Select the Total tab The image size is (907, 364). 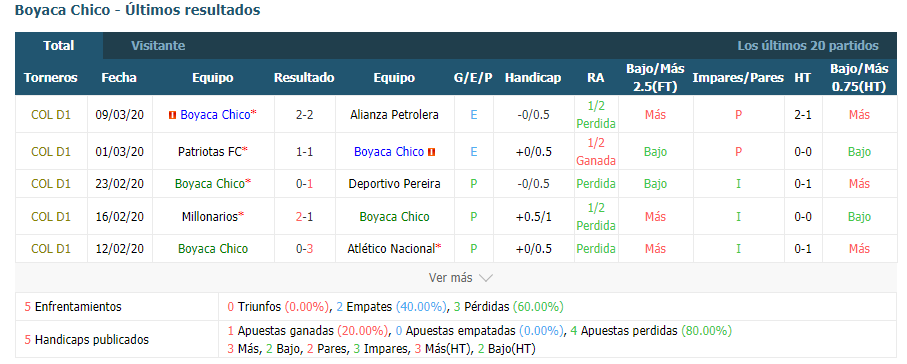pyautogui.click(x=58, y=46)
